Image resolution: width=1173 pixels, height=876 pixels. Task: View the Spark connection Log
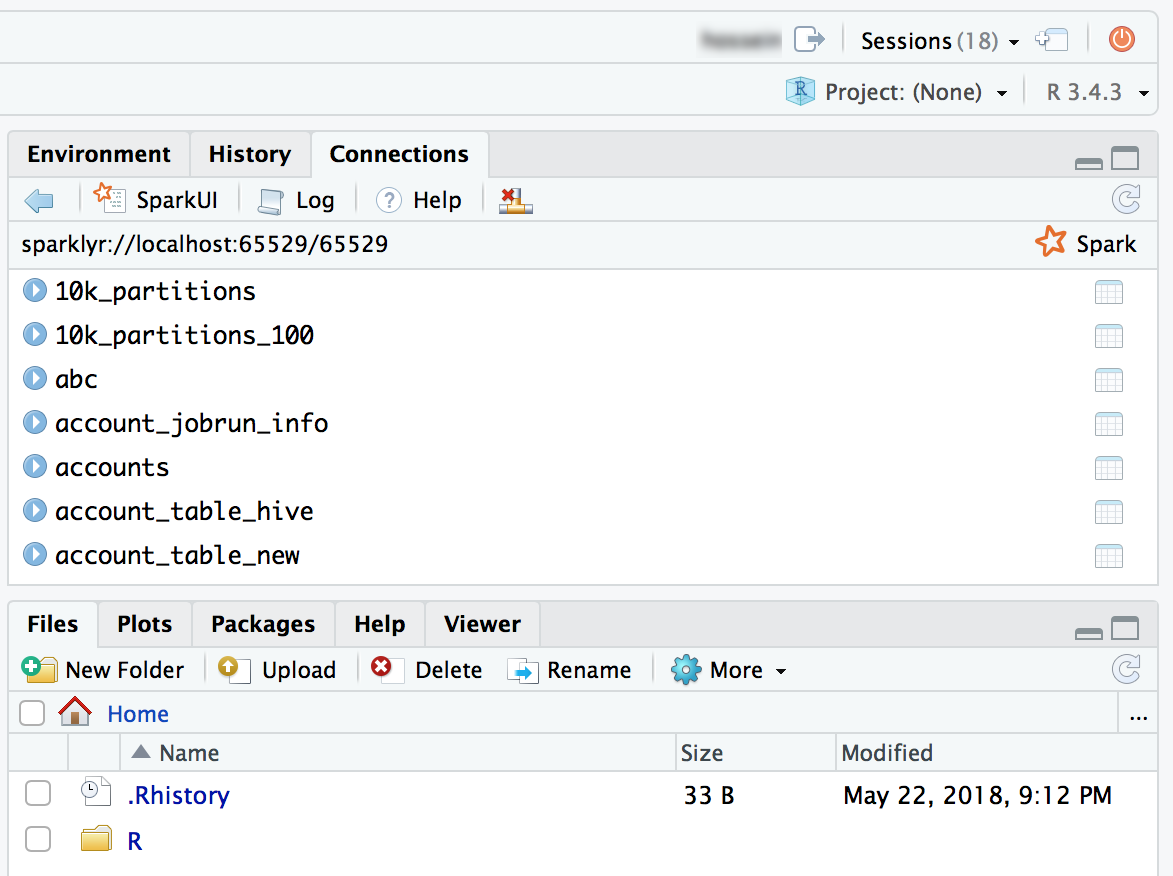pyautogui.click(x=296, y=199)
